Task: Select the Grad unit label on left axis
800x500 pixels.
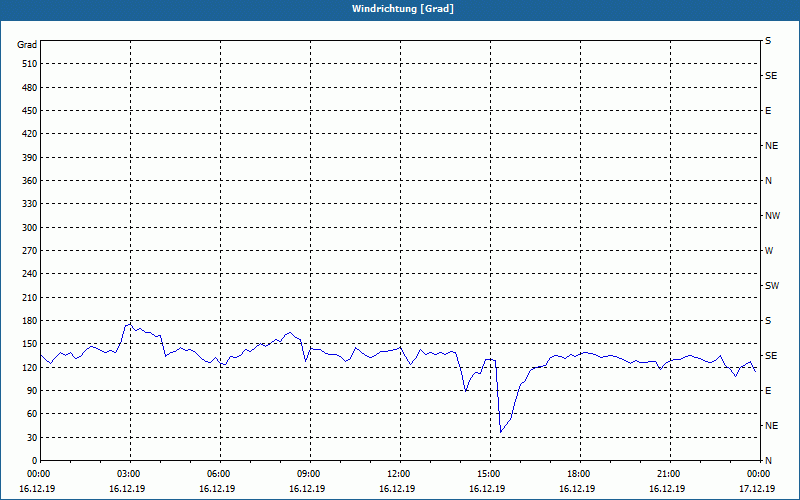Action: pos(27,45)
